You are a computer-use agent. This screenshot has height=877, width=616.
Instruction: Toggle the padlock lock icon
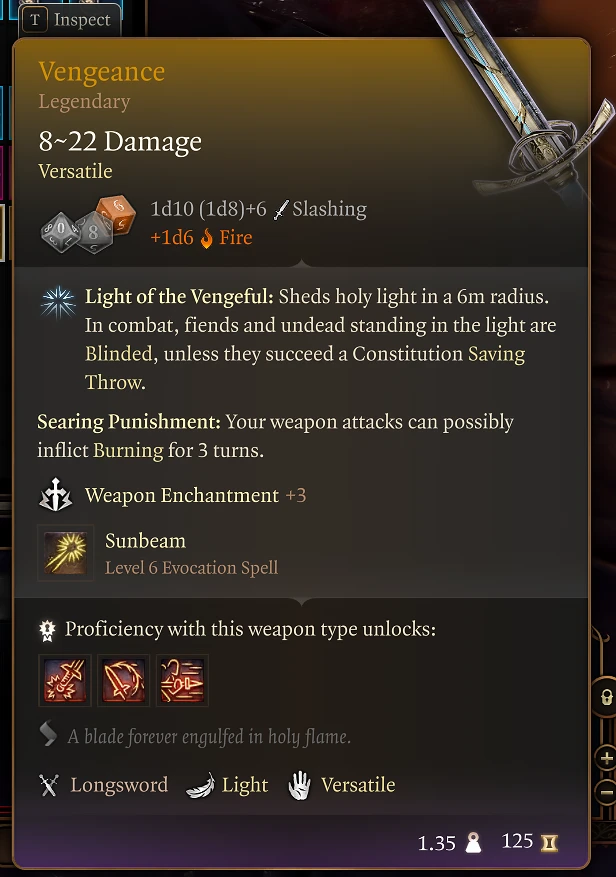tap(605, 697)
